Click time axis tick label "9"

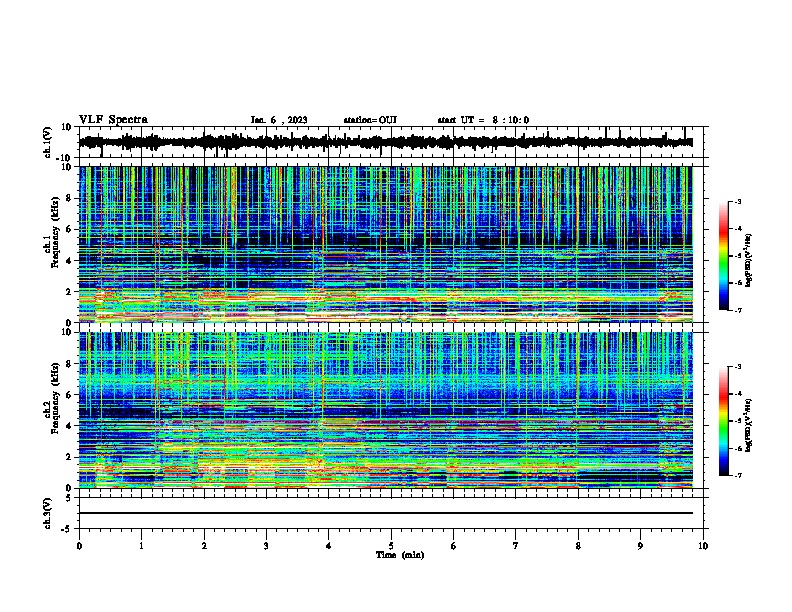tap(640, 546)
